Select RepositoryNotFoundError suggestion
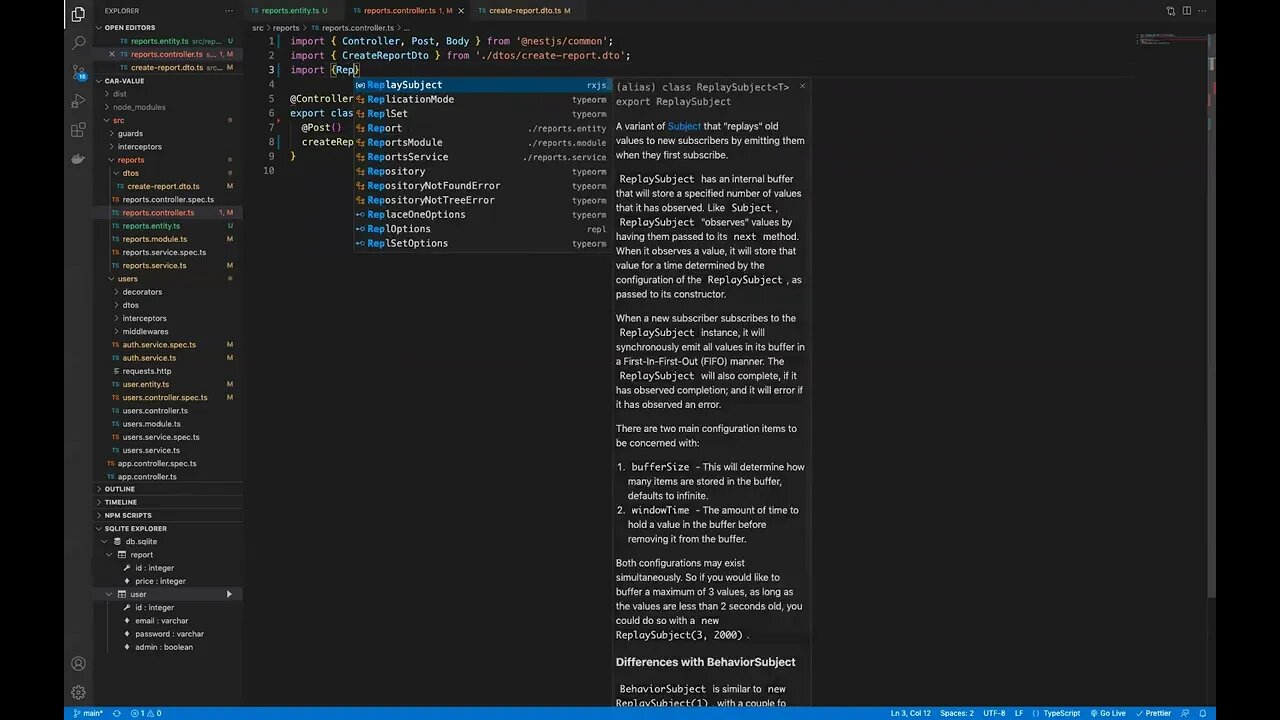 [x=482, y=186]
